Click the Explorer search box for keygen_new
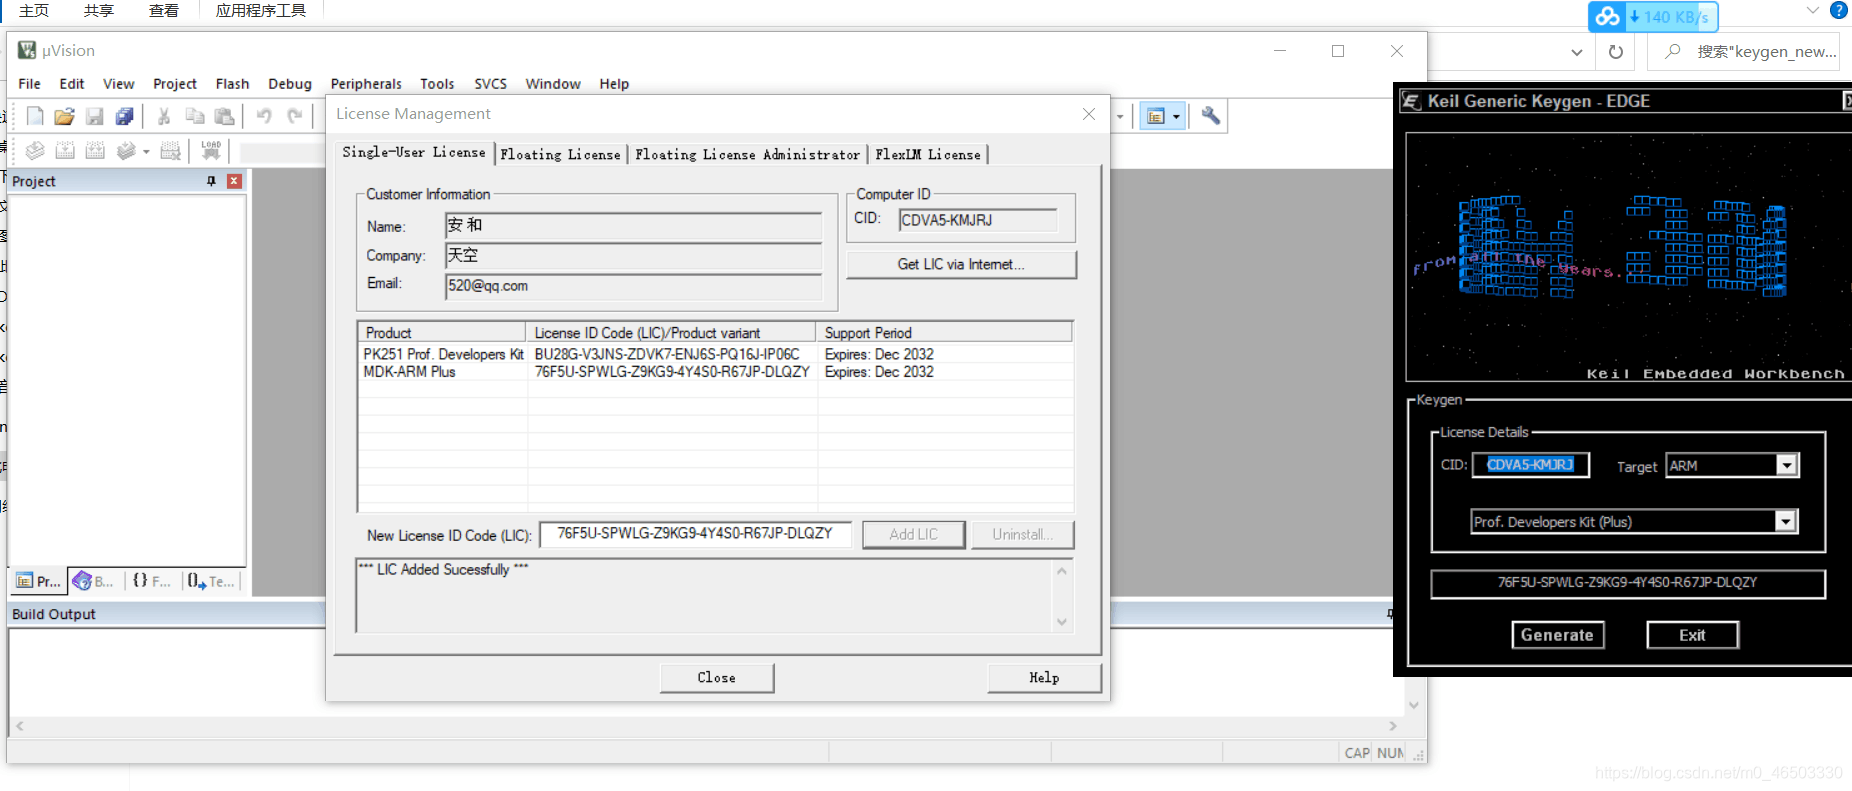The width and height of the screenshot is (1852, 791). 1743,52
